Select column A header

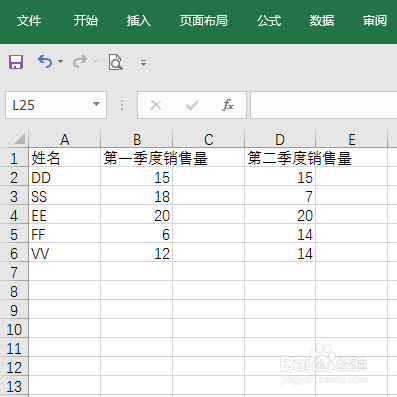[65, 139]
